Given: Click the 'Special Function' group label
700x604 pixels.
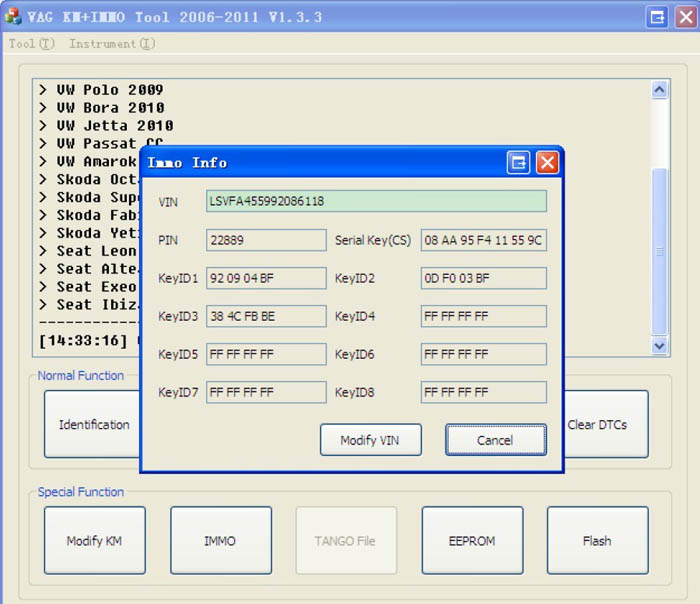Looking at the screenshot, I should (x=81, y=492).
